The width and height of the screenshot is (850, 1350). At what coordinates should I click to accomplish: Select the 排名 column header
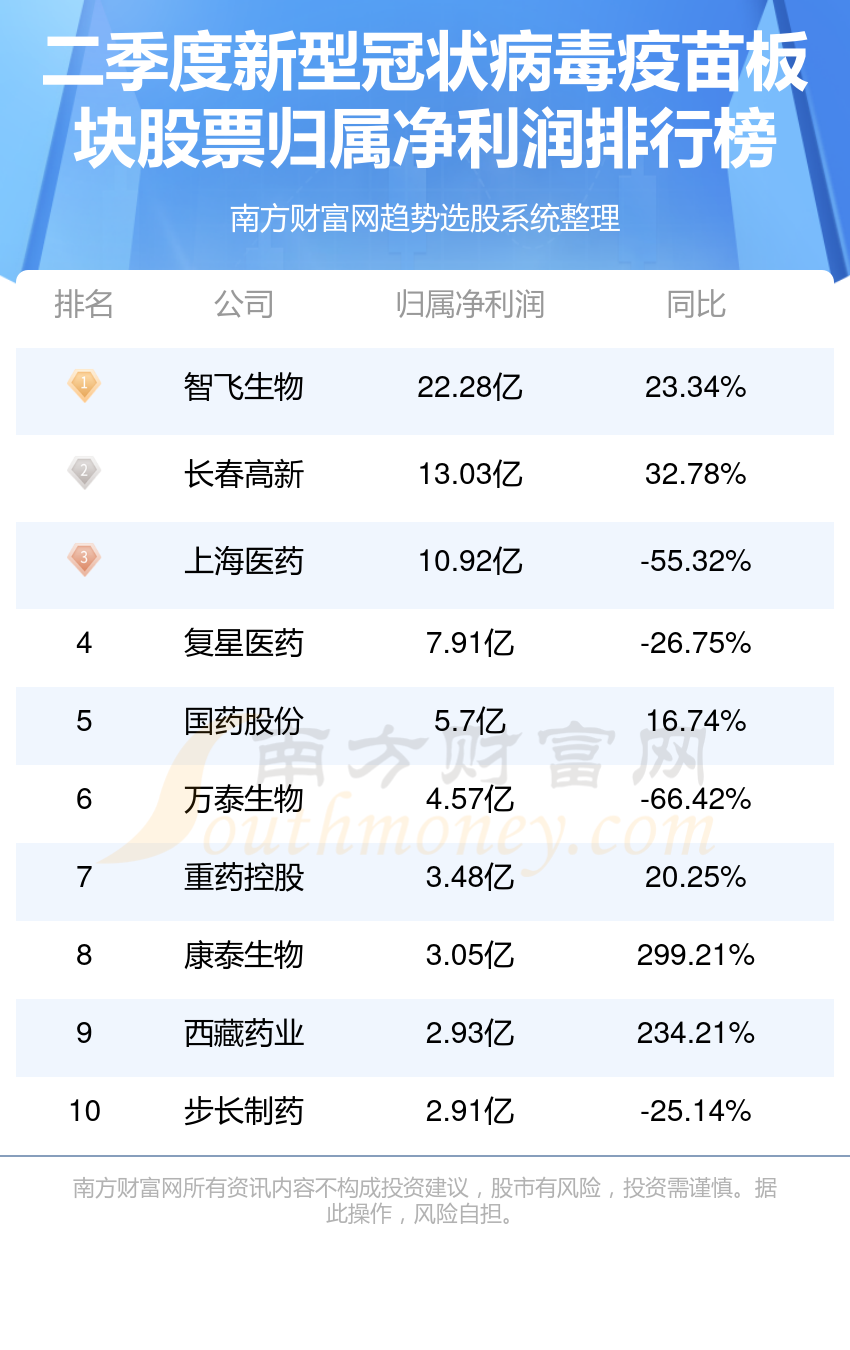[84, 304]
